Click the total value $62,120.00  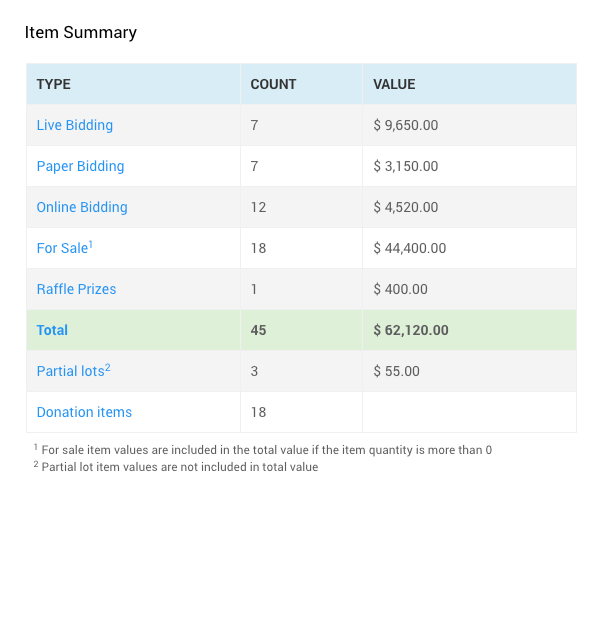(x=411, y=330)
